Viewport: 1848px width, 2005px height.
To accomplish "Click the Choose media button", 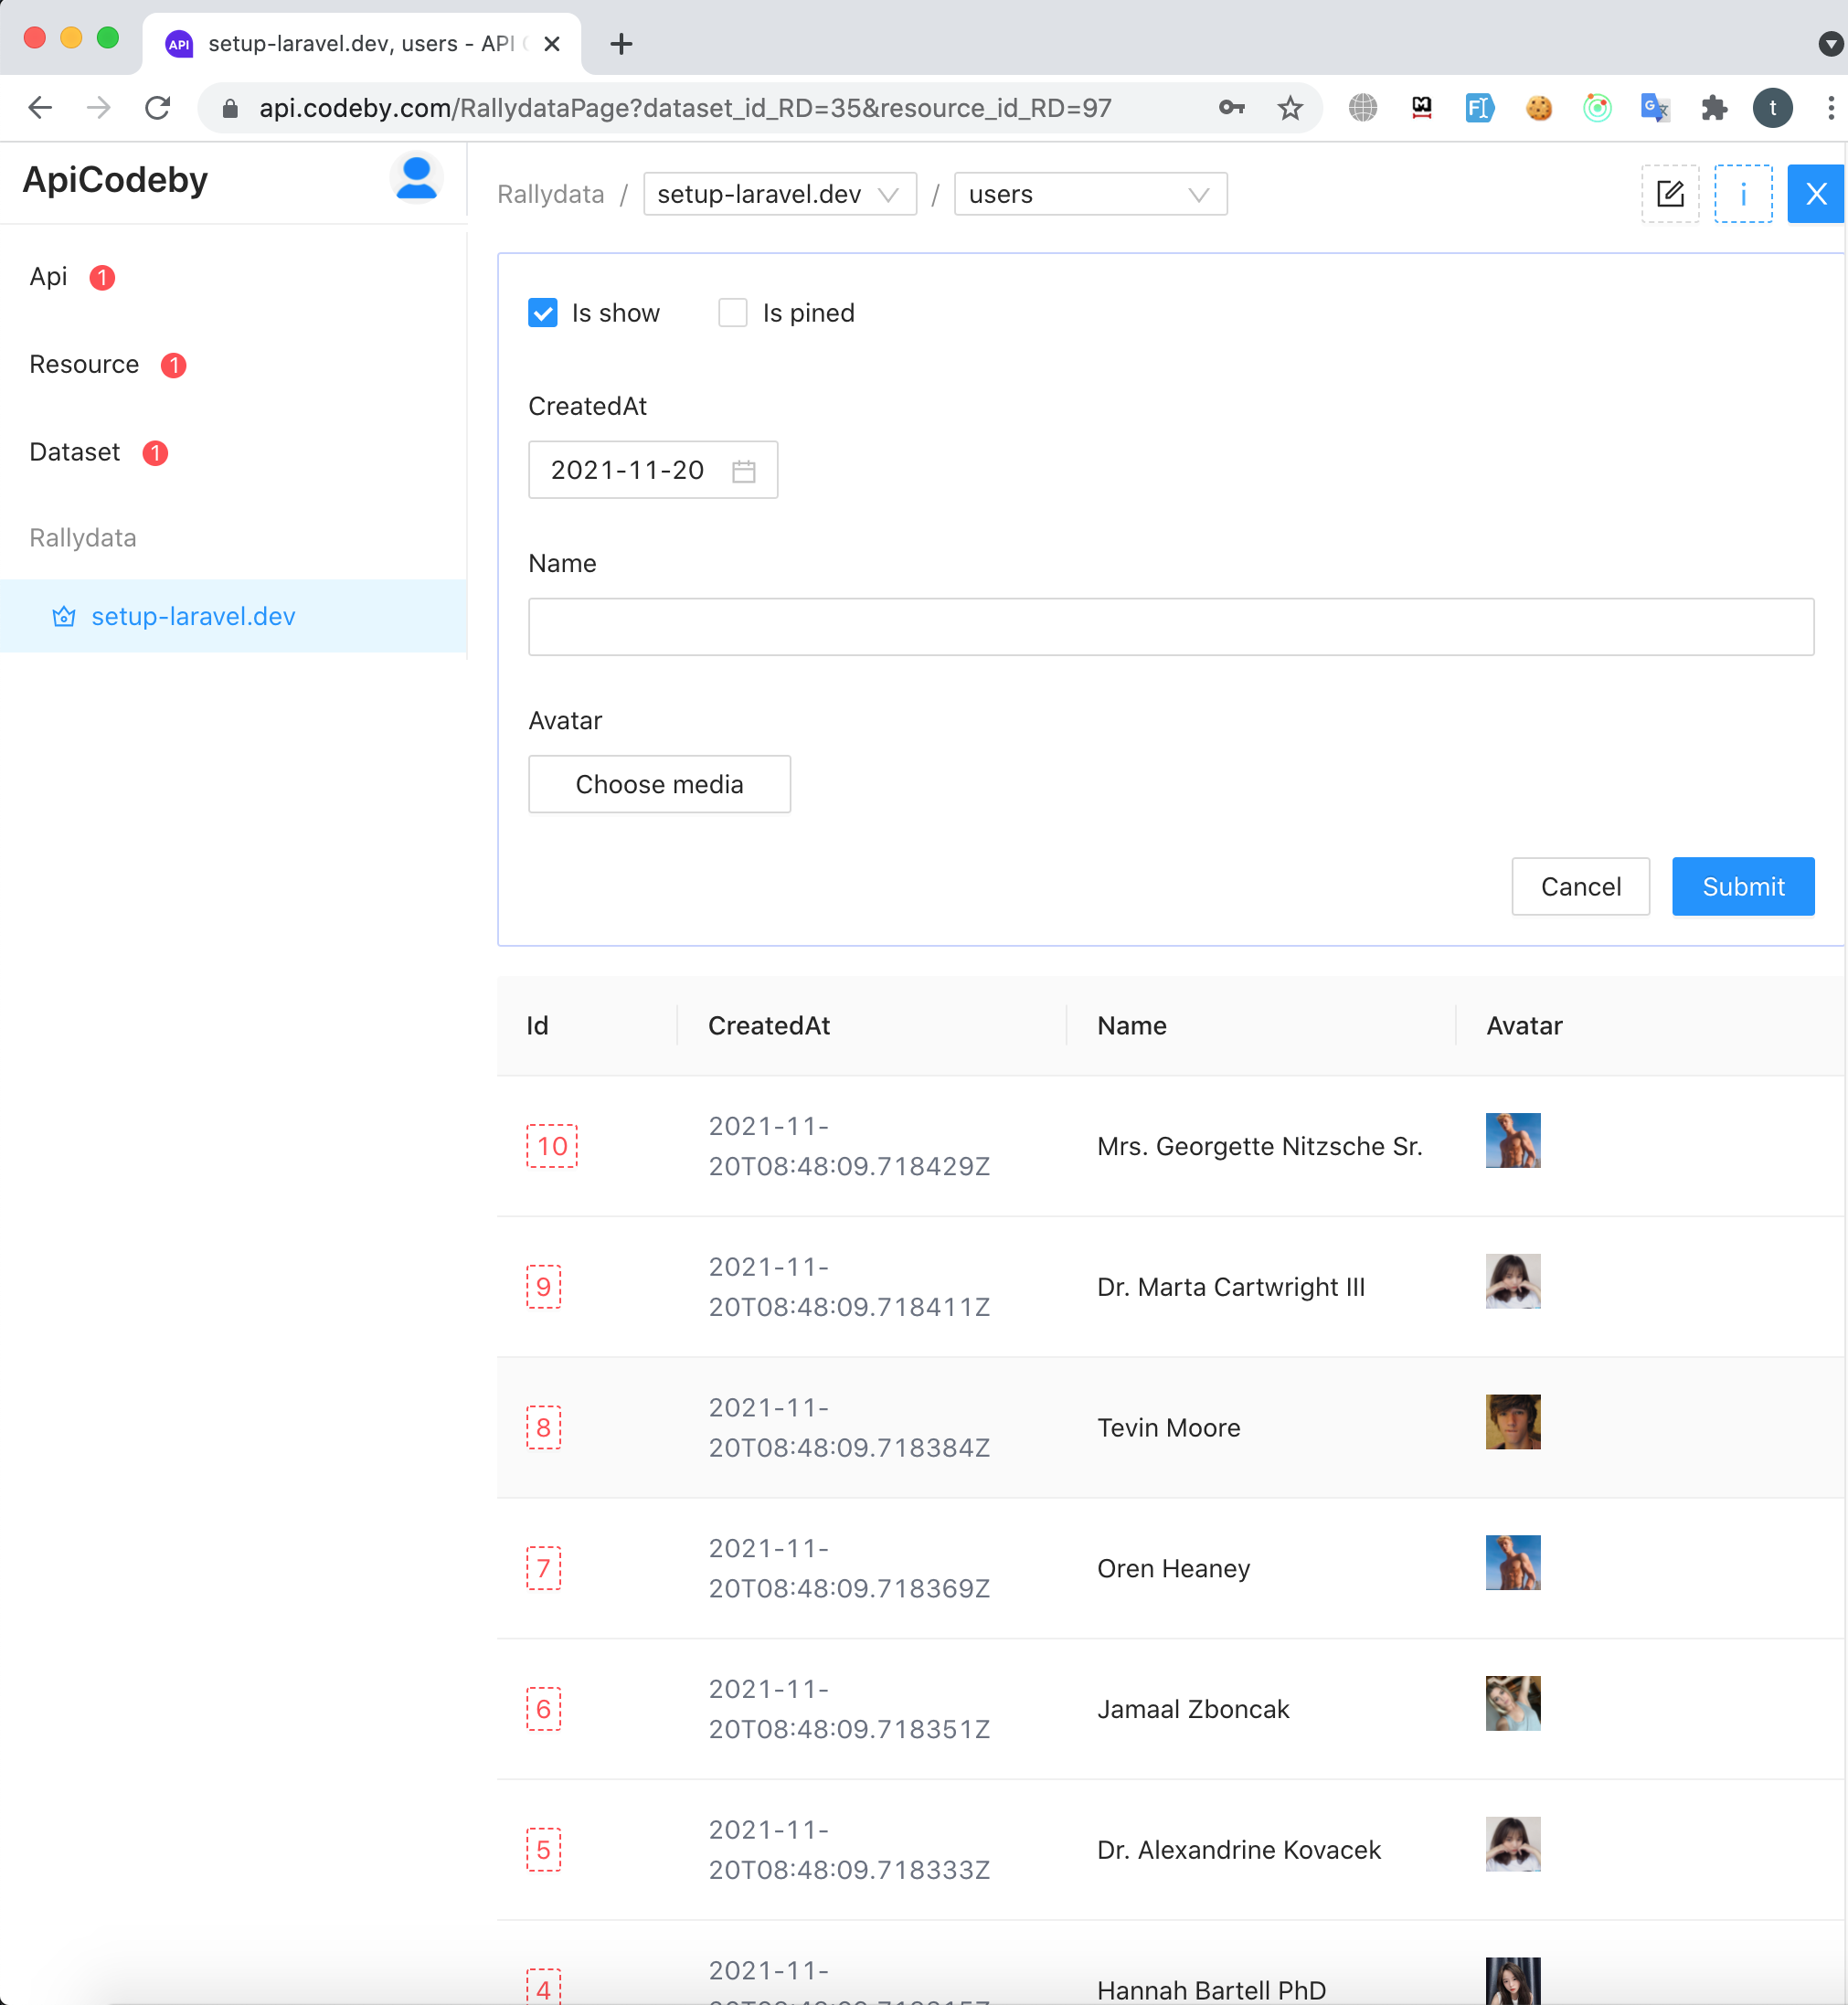I will [x=659, y=784].
